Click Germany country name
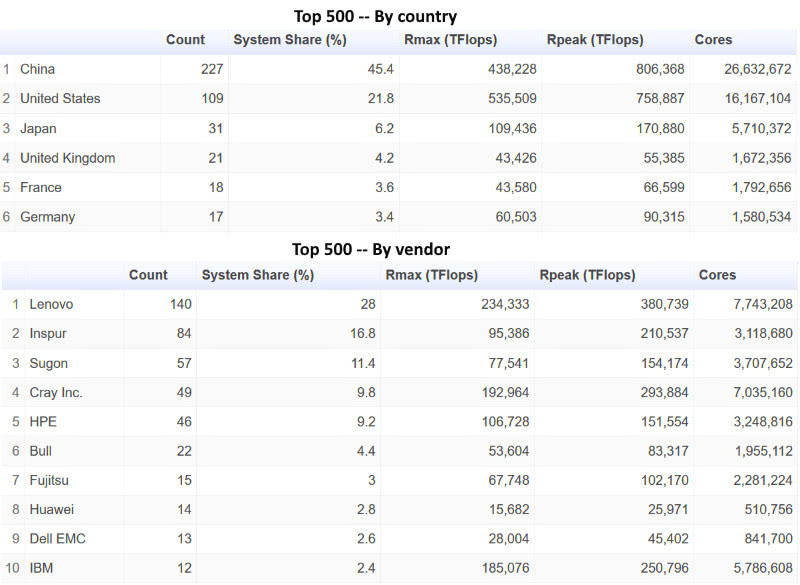Image resolution: width=800 pixels, height=585 pixels. 47,217
